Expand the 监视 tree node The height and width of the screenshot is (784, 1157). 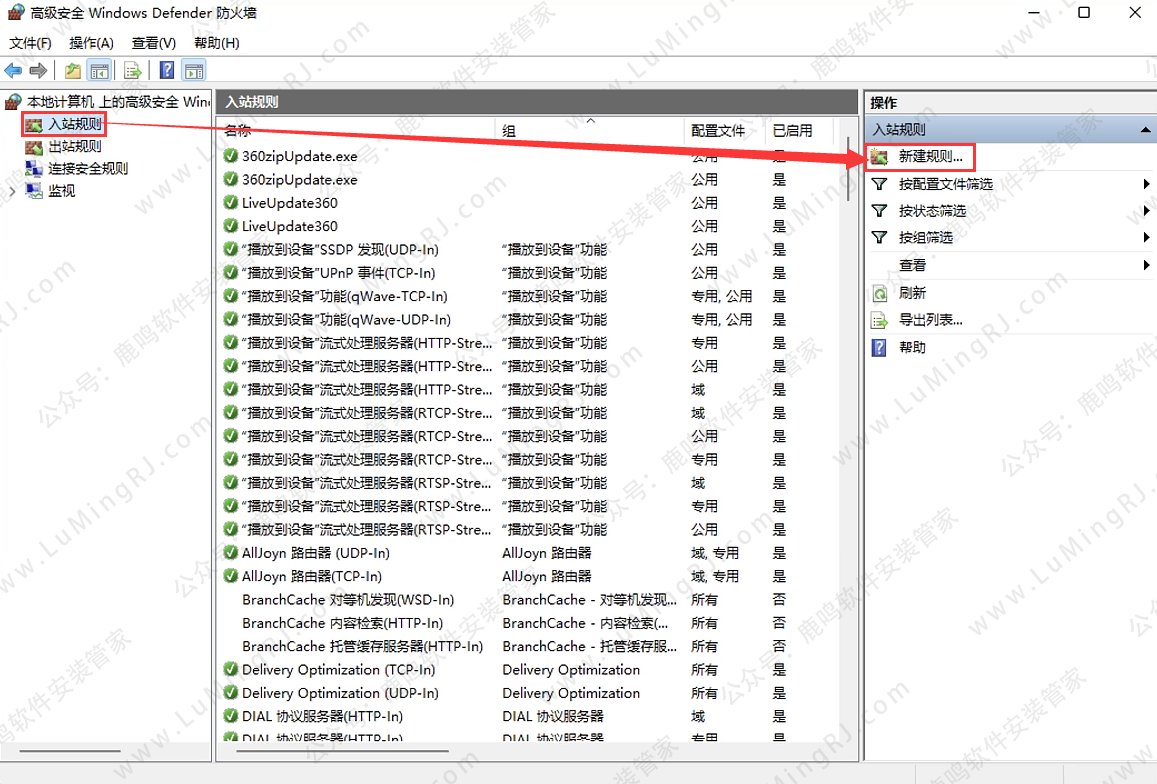[x=12, y=191]
